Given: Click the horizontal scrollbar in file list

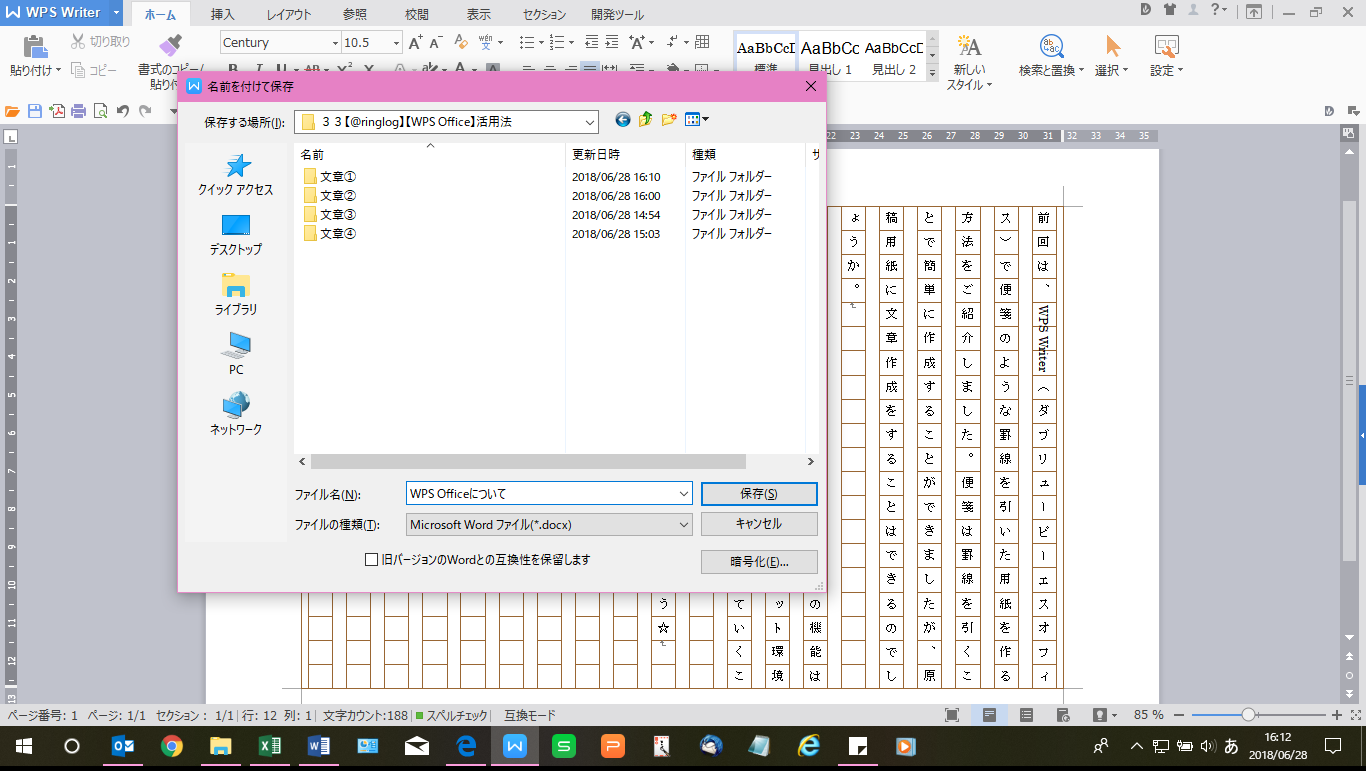Looking at the screenshot, I should [528, 461].
